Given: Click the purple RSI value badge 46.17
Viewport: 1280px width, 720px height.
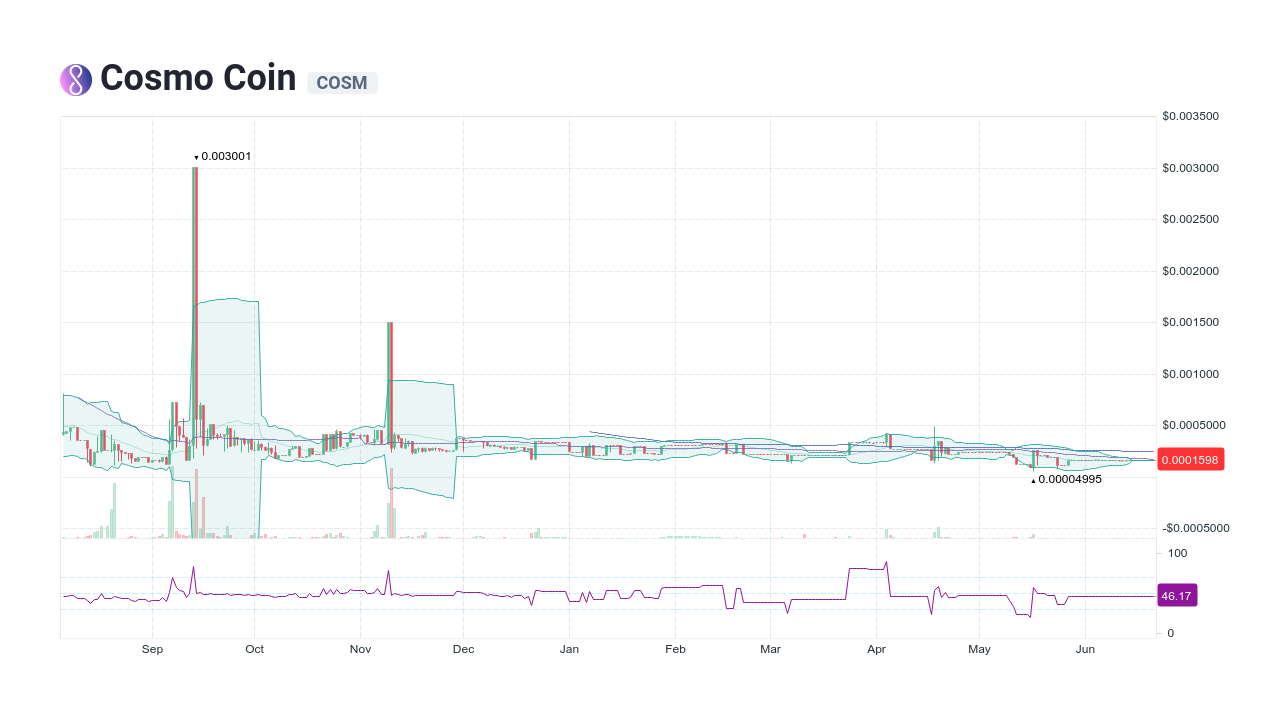Looking at the screenshot, I should pyautogui.click(x=1177, y=595).
